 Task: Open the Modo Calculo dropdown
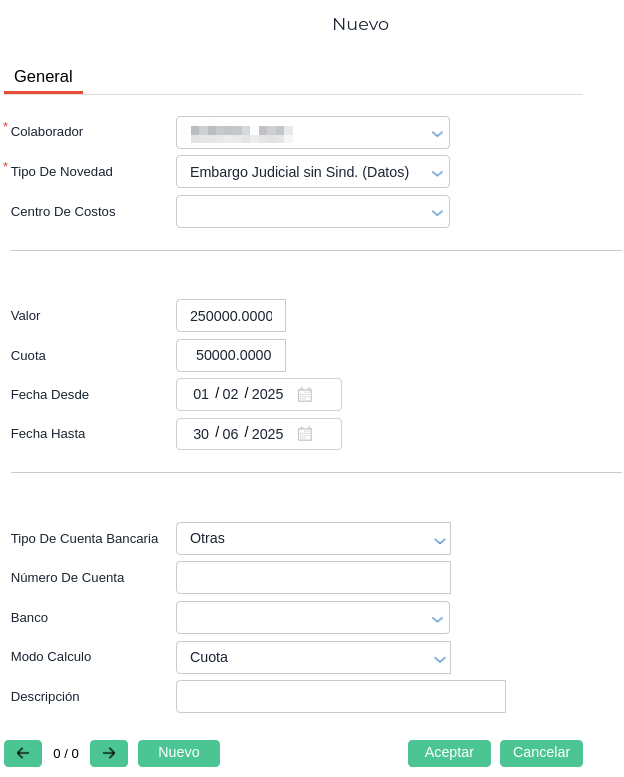439,658
